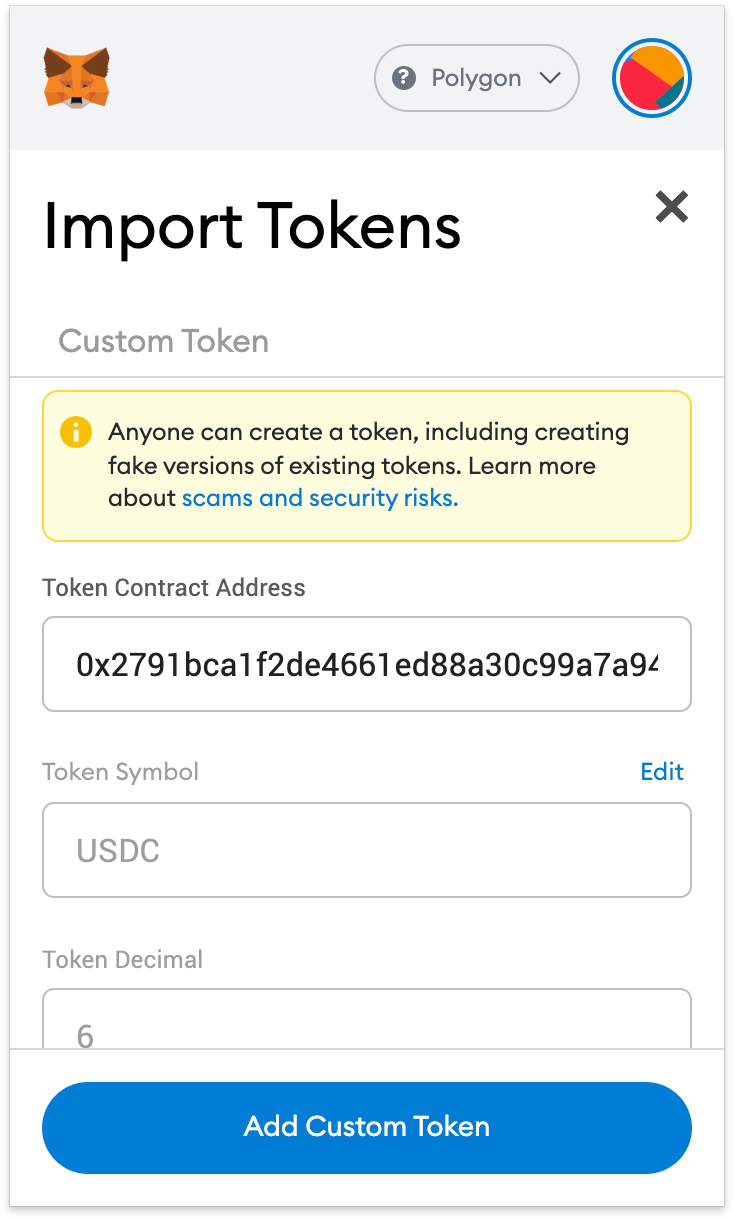734x1220 pixels.
Task: Click the circular profile picture icon
Action: pos(652,78)
